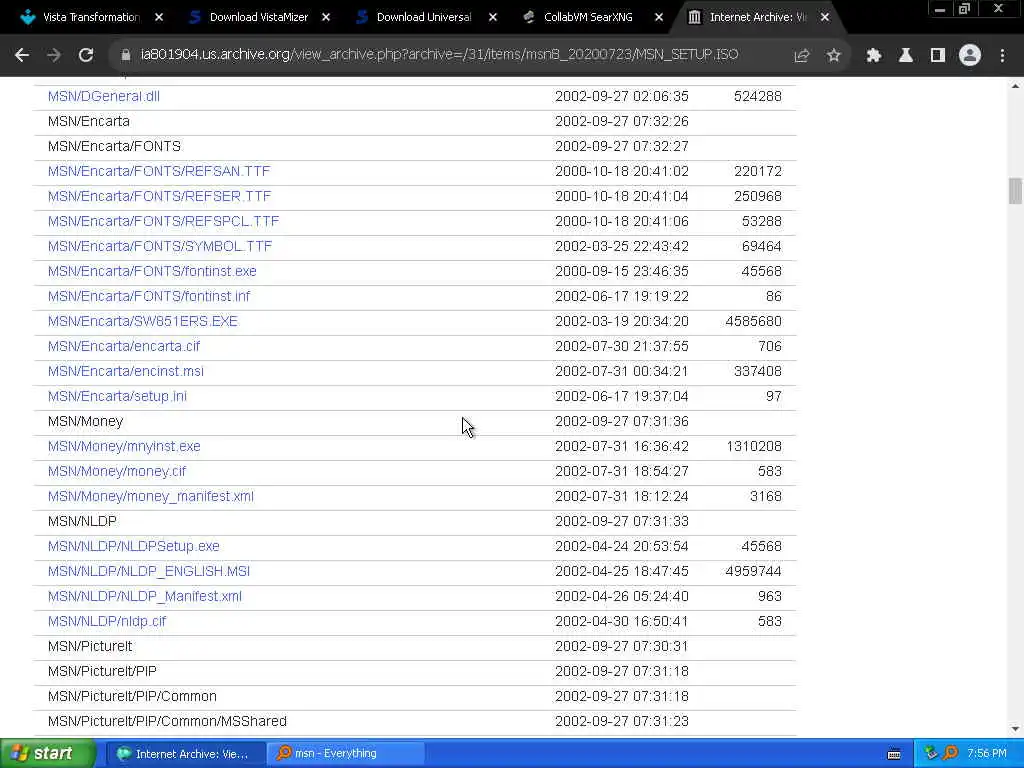This screenshot has width=1024, height=768.
Task: Switch to the Download VistaMizer tab
Action: pos(258,17)
